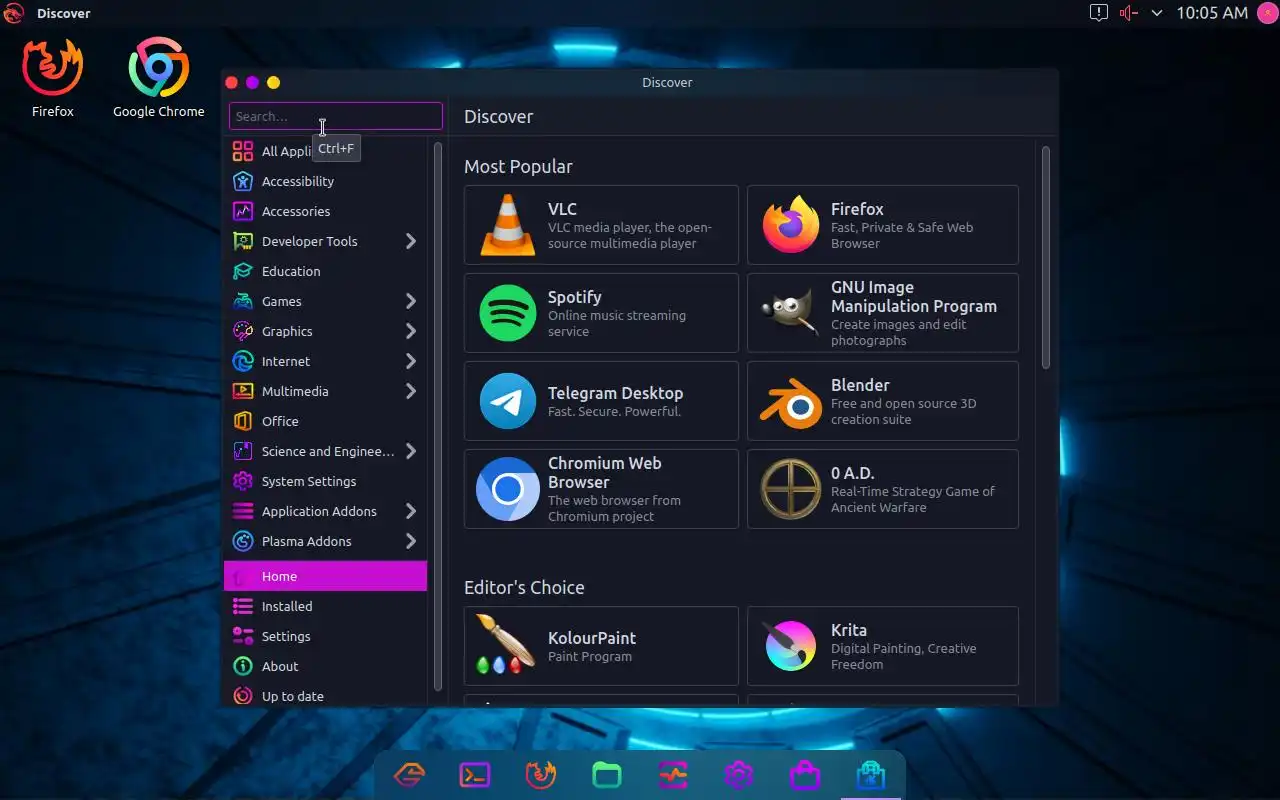
Task: Click the Accessories category icon
Action: [x=243, y=211]
